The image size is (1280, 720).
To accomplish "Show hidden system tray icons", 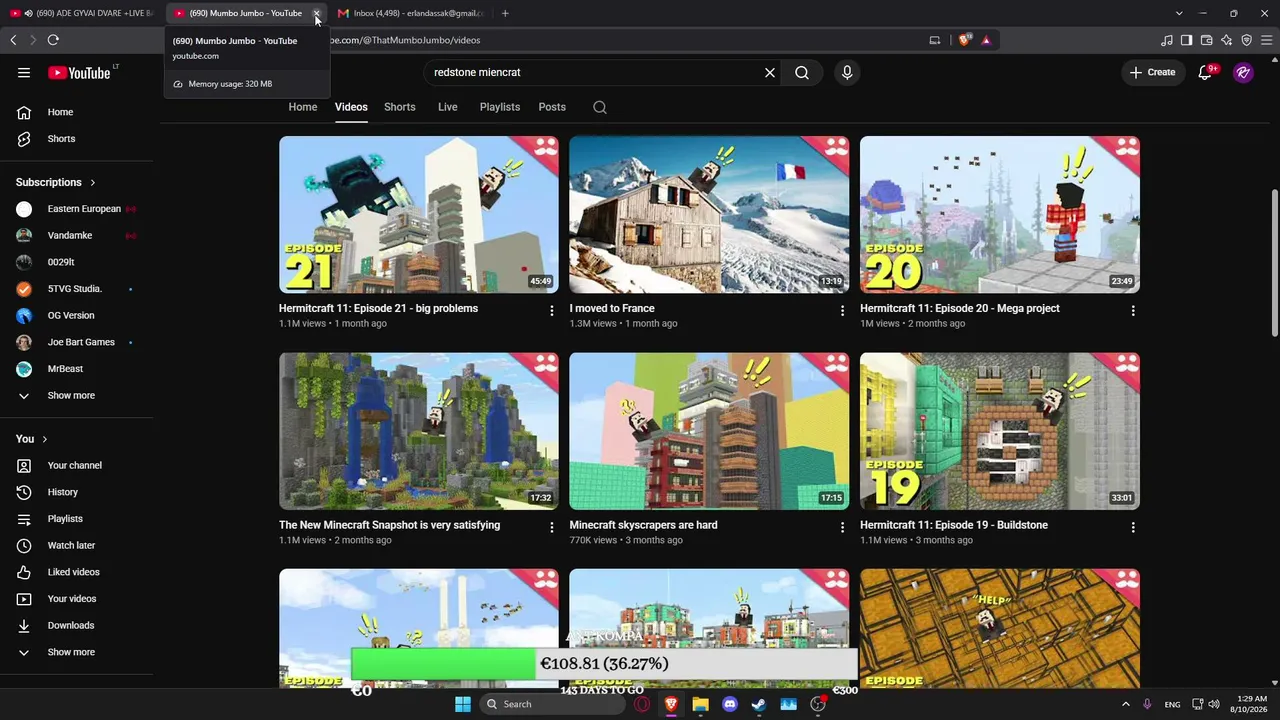I will tap(1125, 704).
